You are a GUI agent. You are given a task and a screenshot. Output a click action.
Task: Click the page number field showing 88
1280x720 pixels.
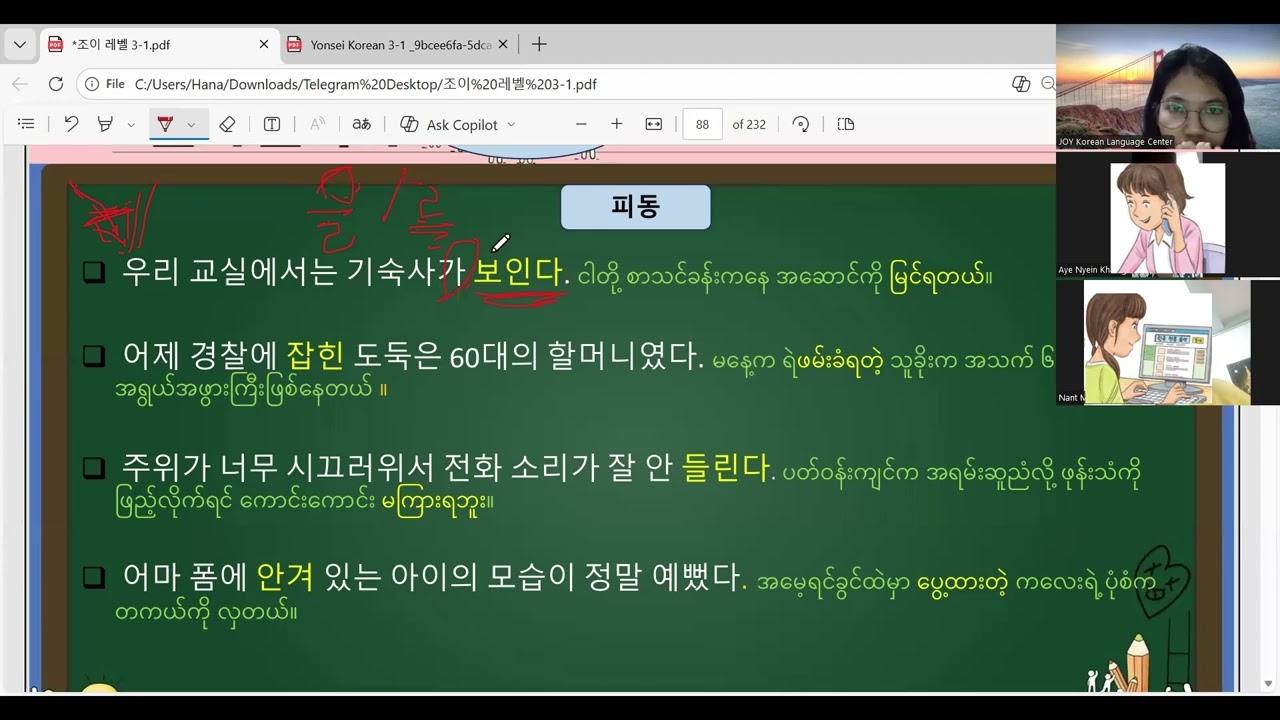tap(702, 124)
